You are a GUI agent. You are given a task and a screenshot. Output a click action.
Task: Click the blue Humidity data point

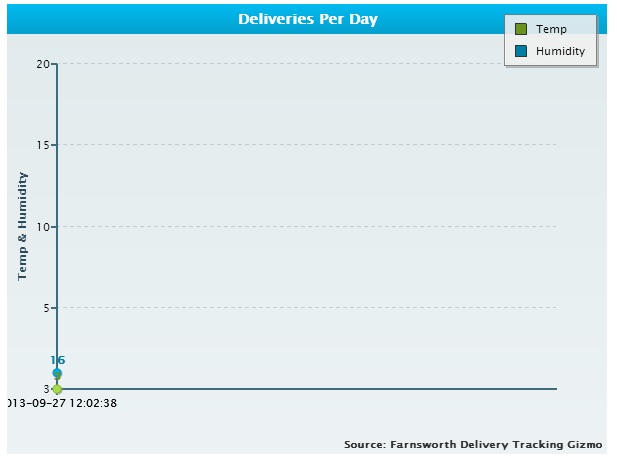tap(57, 373)
